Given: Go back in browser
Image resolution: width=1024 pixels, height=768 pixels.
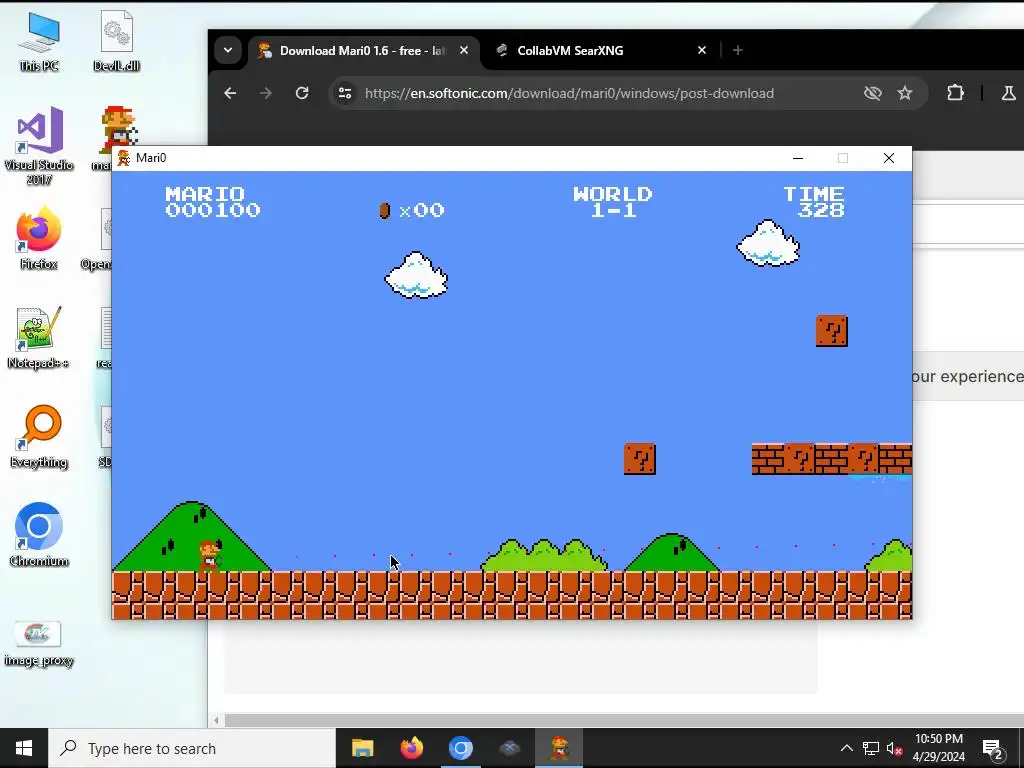Looking at the screenshot, I should point(230,93).
